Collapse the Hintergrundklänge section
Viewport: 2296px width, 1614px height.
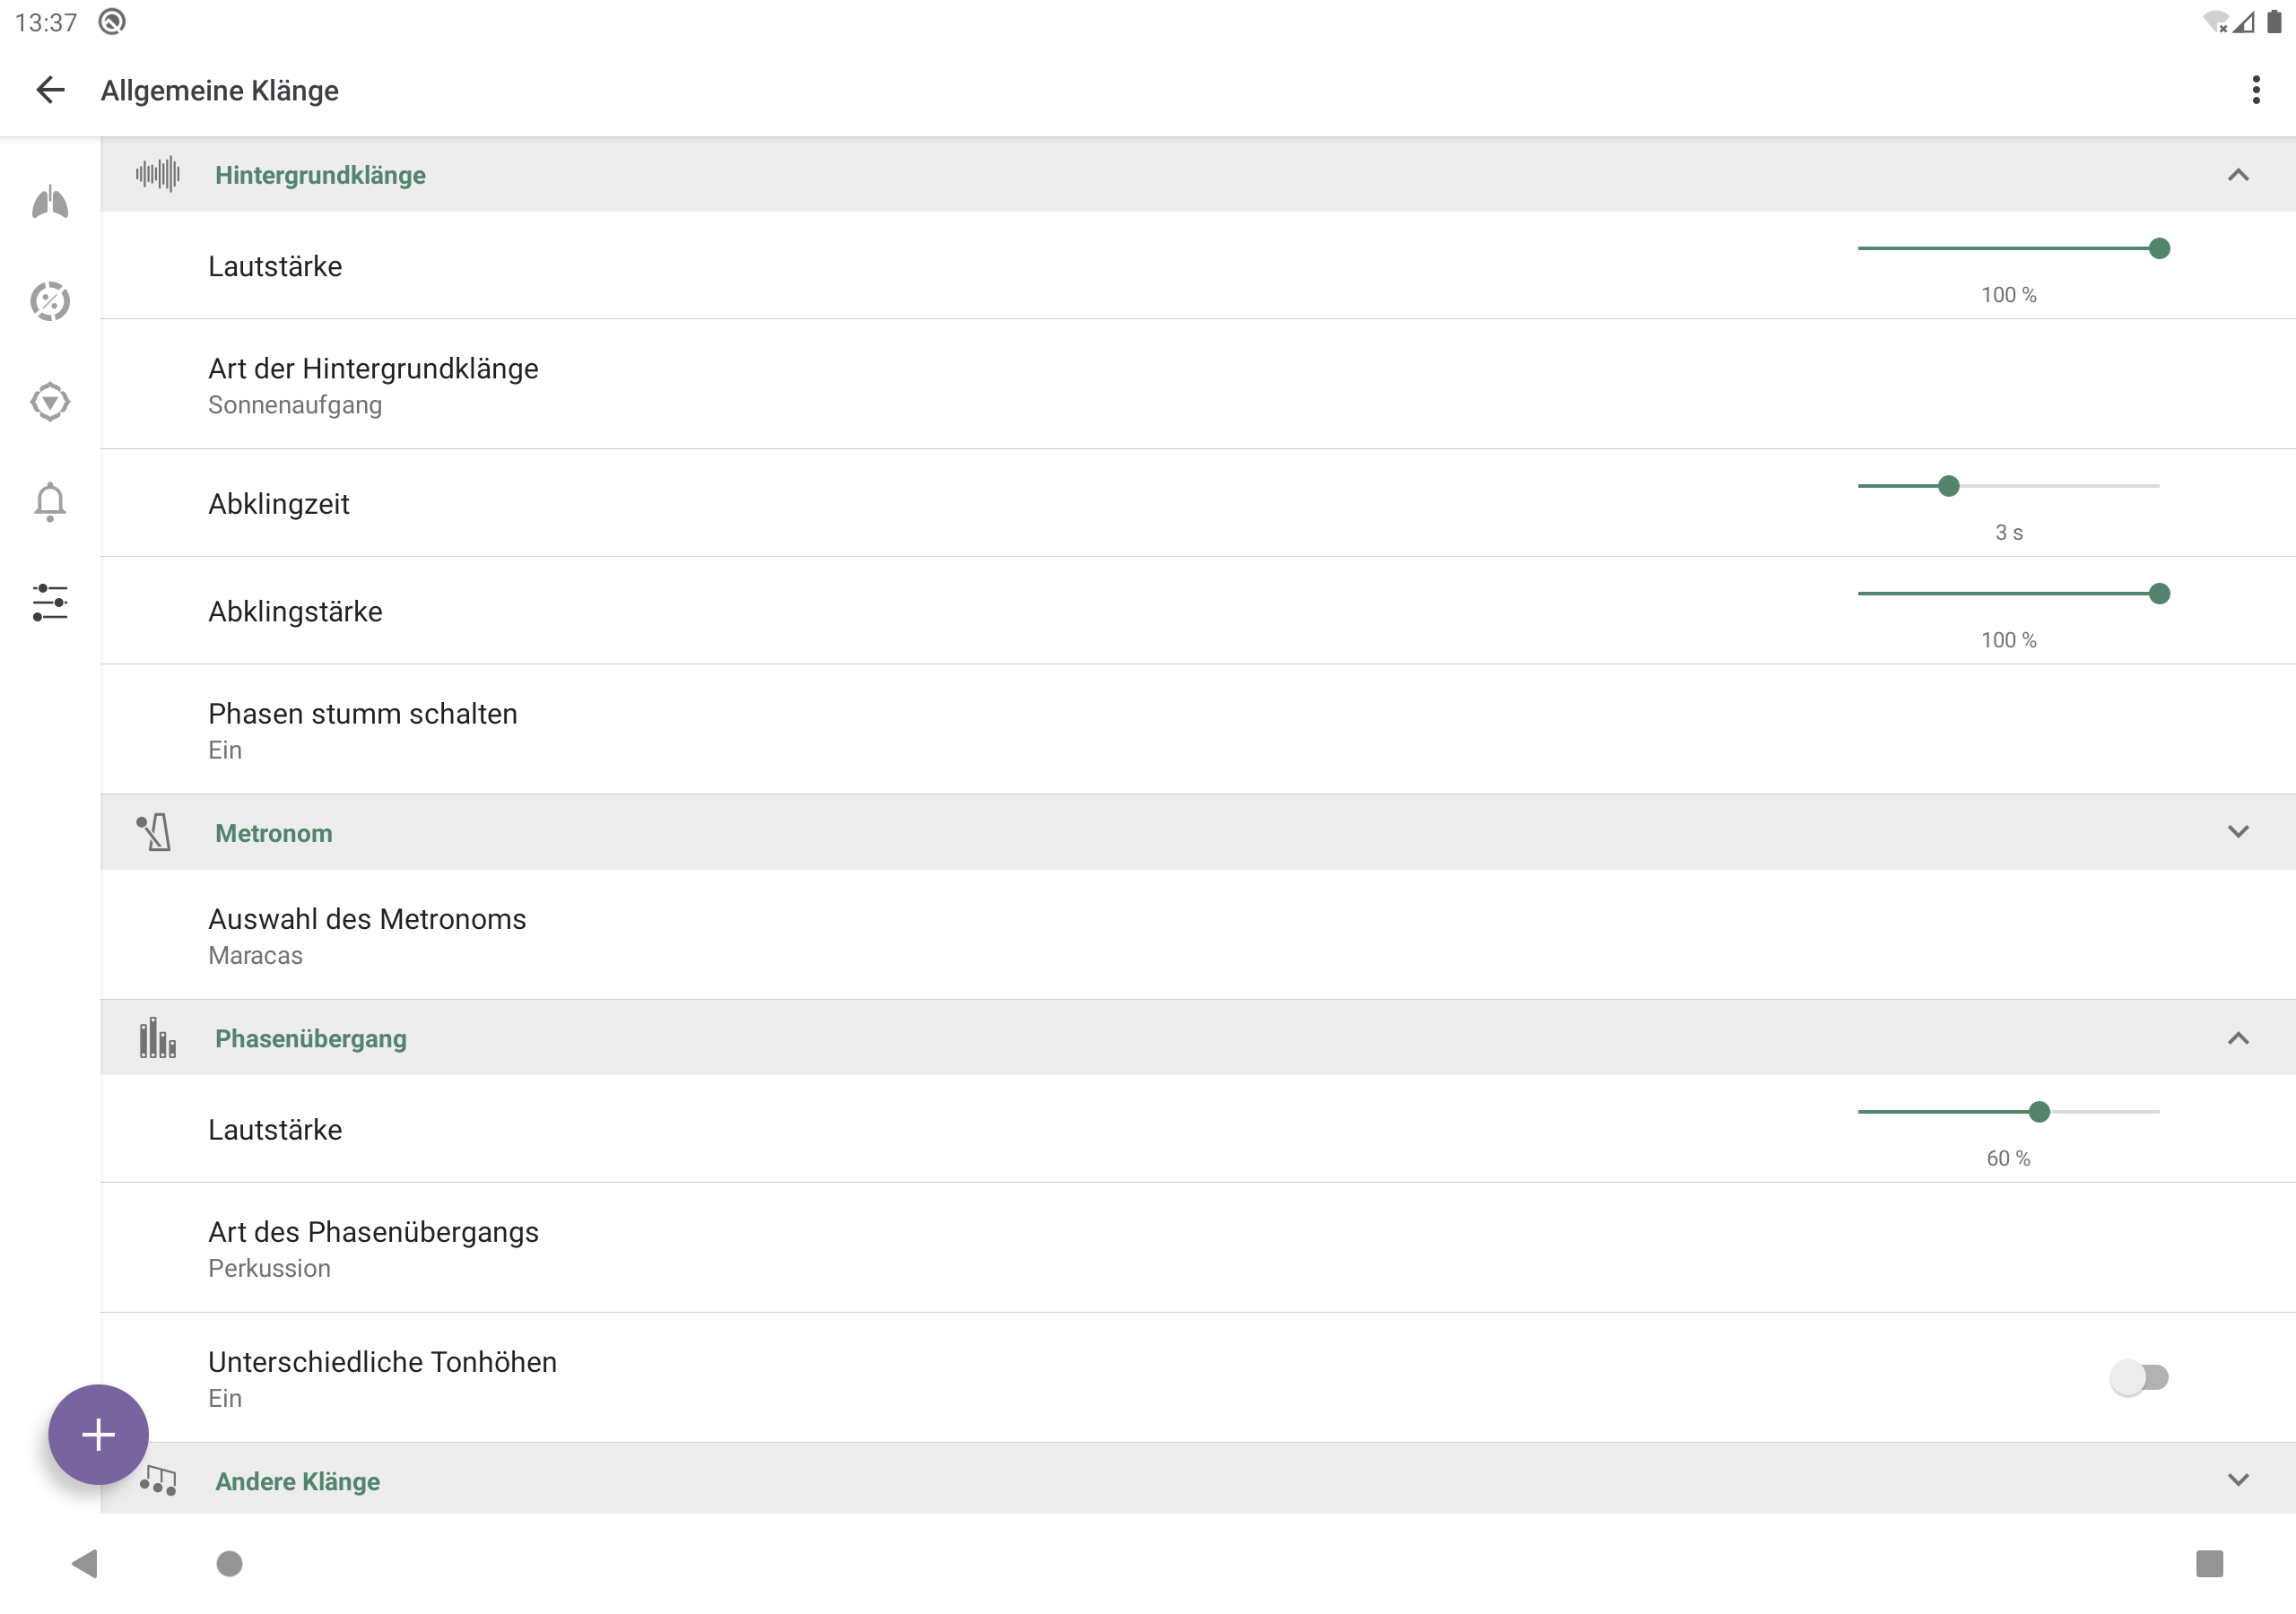coord(2237,175)
